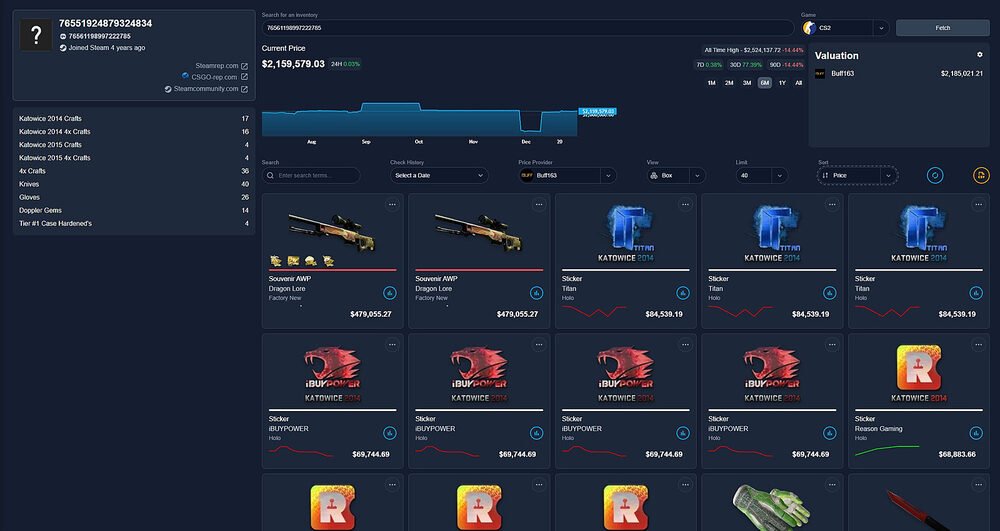Open the Valuation settings gear
Viewport: 1000px width, 531px height.
tap(980, 55)
